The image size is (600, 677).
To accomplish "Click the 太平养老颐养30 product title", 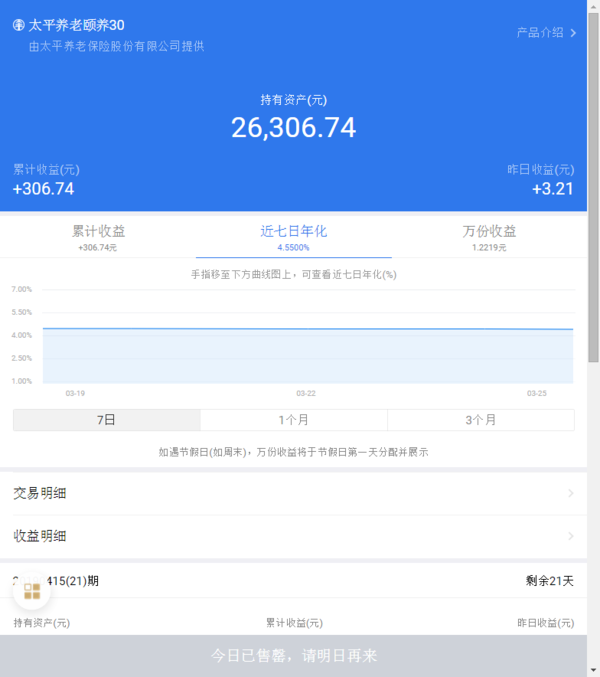I will (x=76, y=25).
